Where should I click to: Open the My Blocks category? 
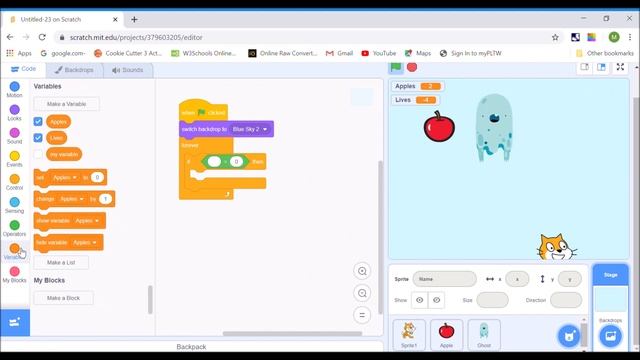pyautogui.click(x=14, y=275)
